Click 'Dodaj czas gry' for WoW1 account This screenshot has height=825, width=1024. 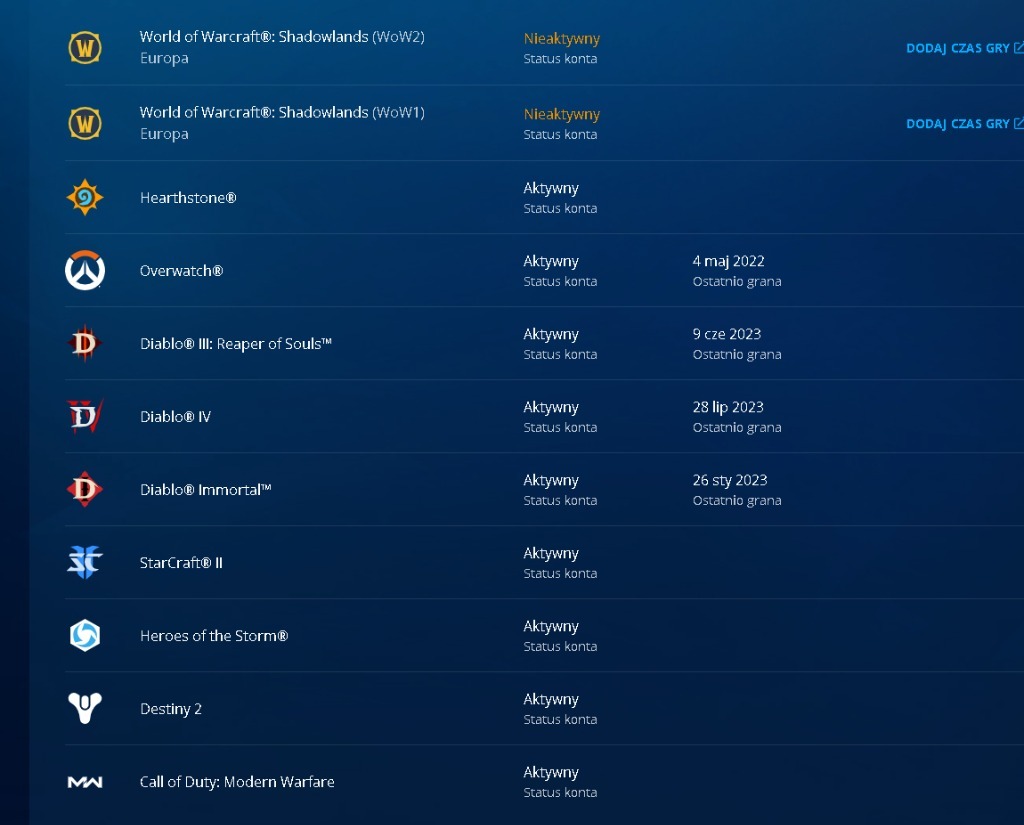tap(965, 124)
